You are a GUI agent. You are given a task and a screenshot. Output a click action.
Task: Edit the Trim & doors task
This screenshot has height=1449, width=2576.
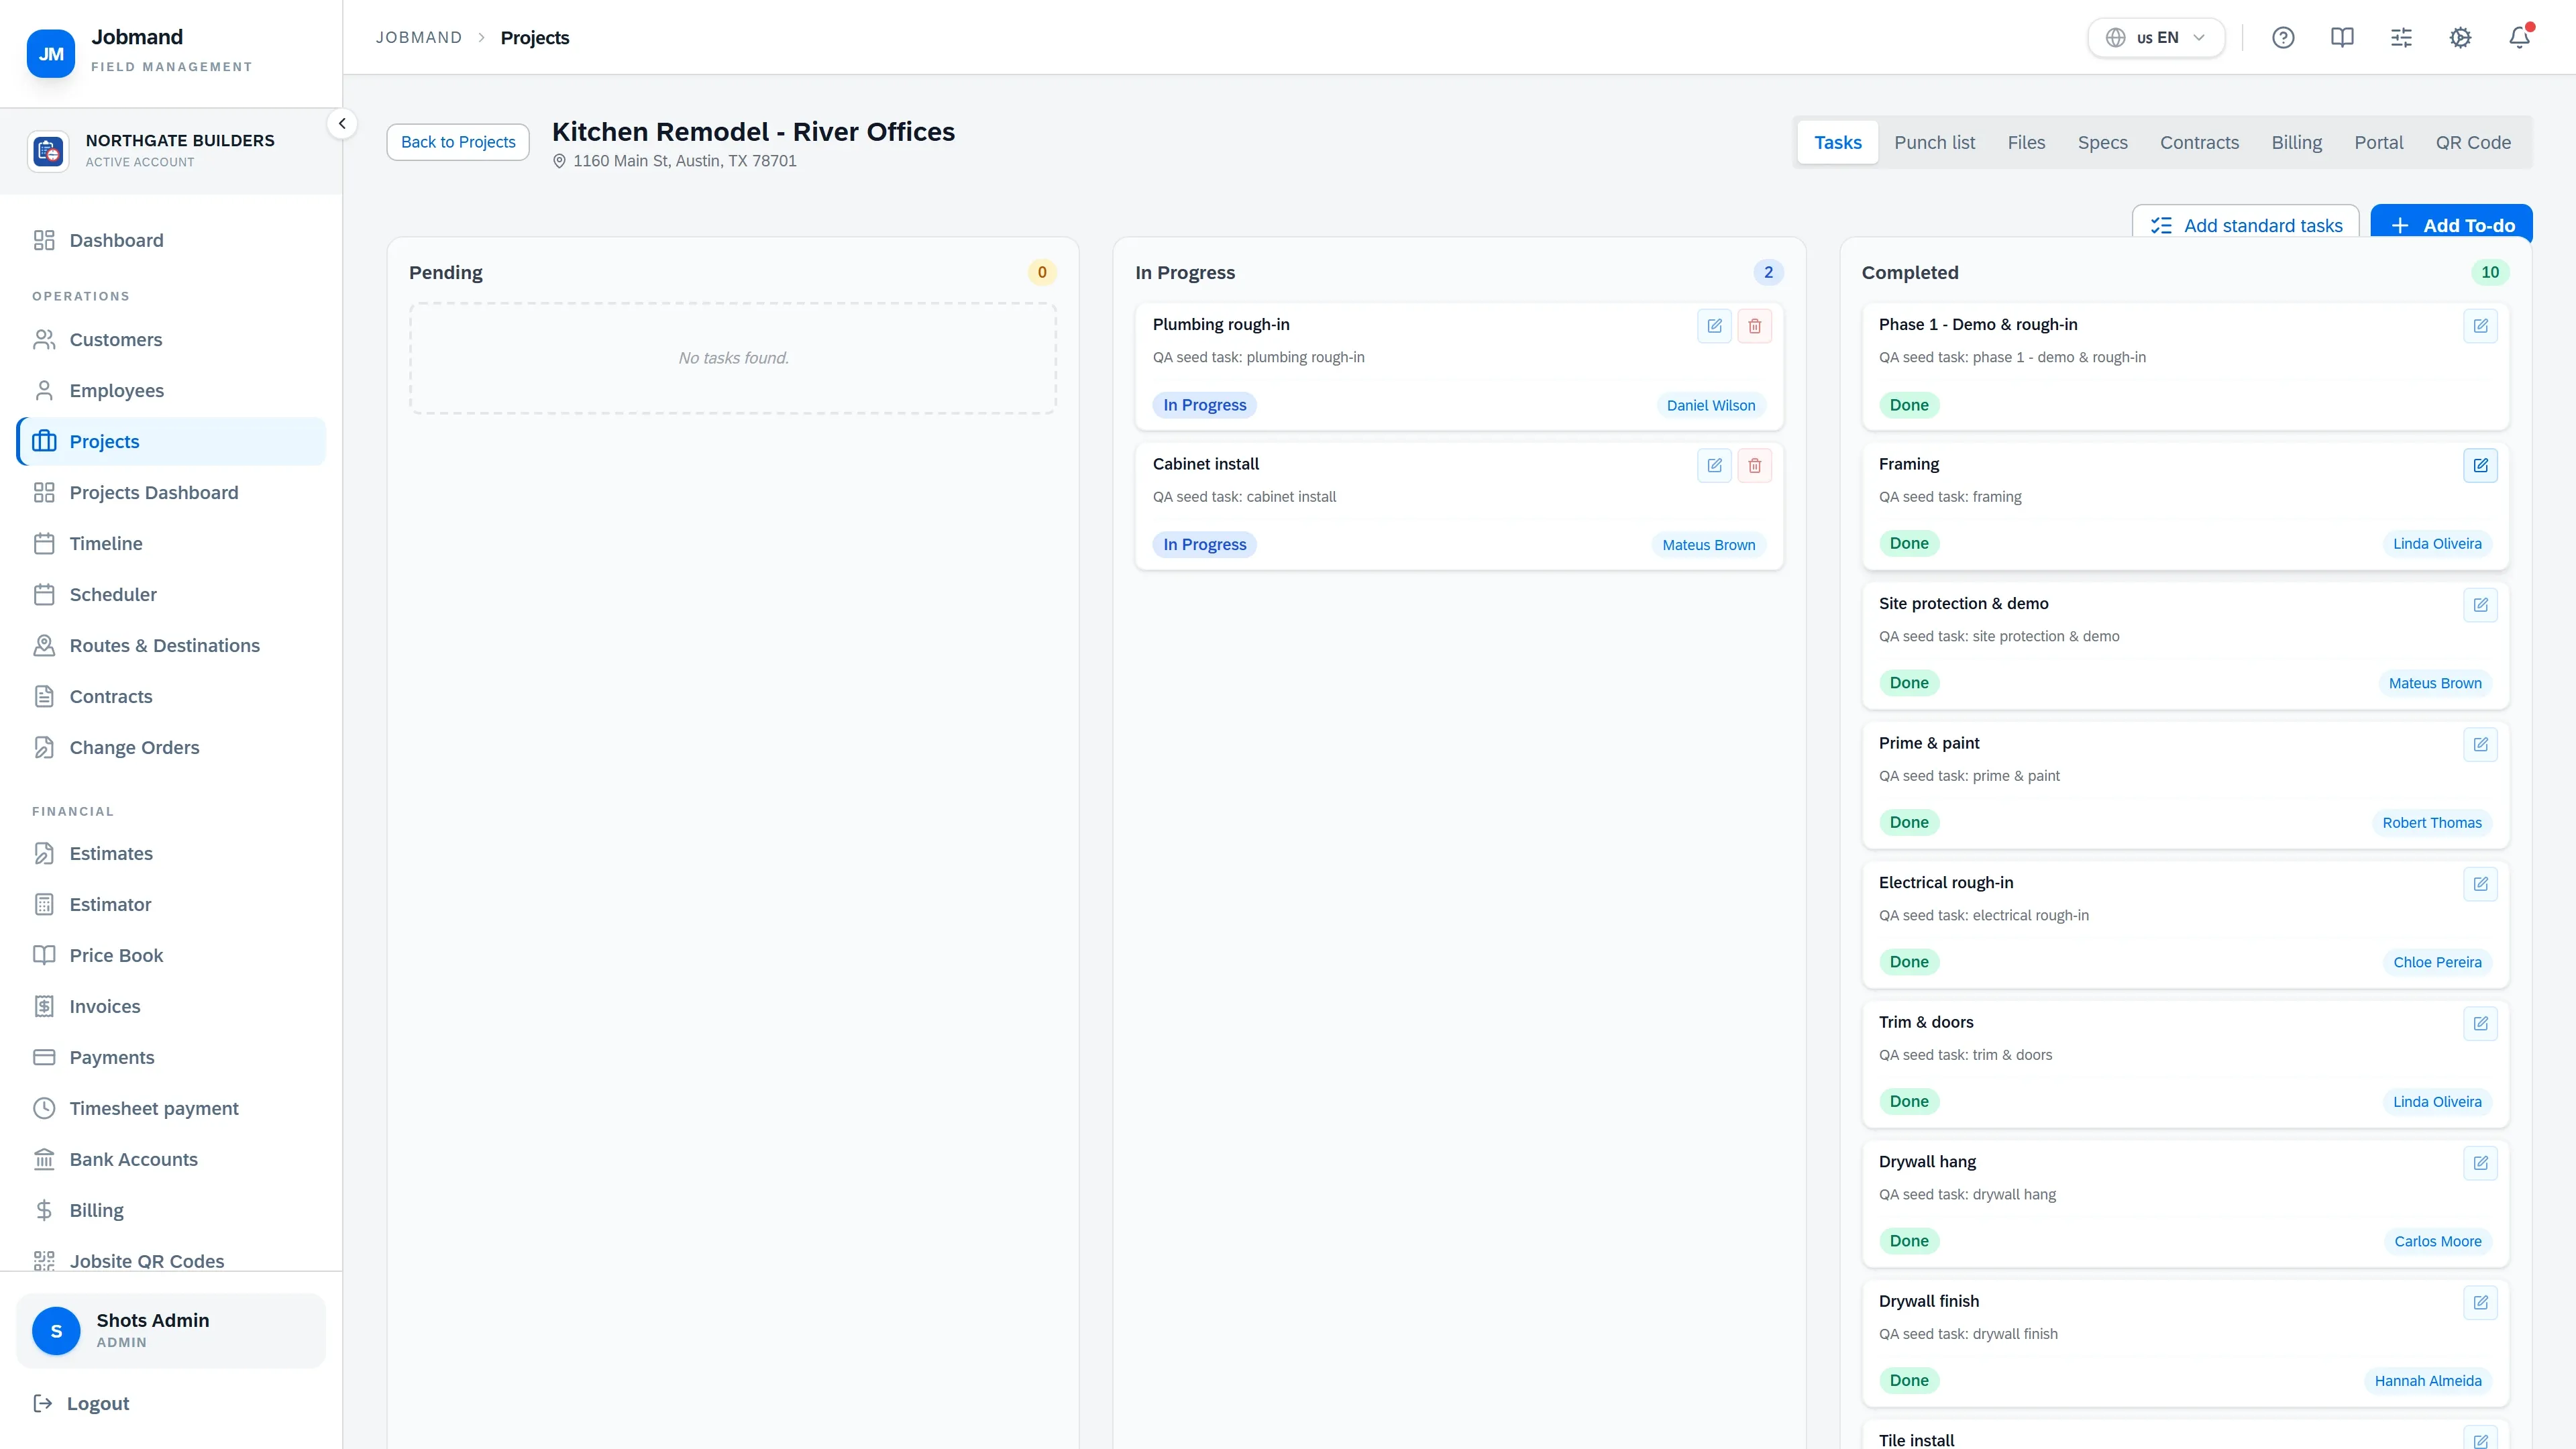(x=2480, y=1023)
